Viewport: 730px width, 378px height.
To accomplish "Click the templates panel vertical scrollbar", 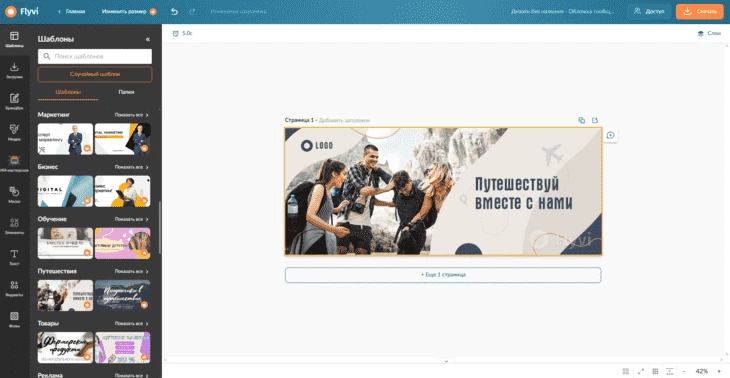I will pos(160,227).
